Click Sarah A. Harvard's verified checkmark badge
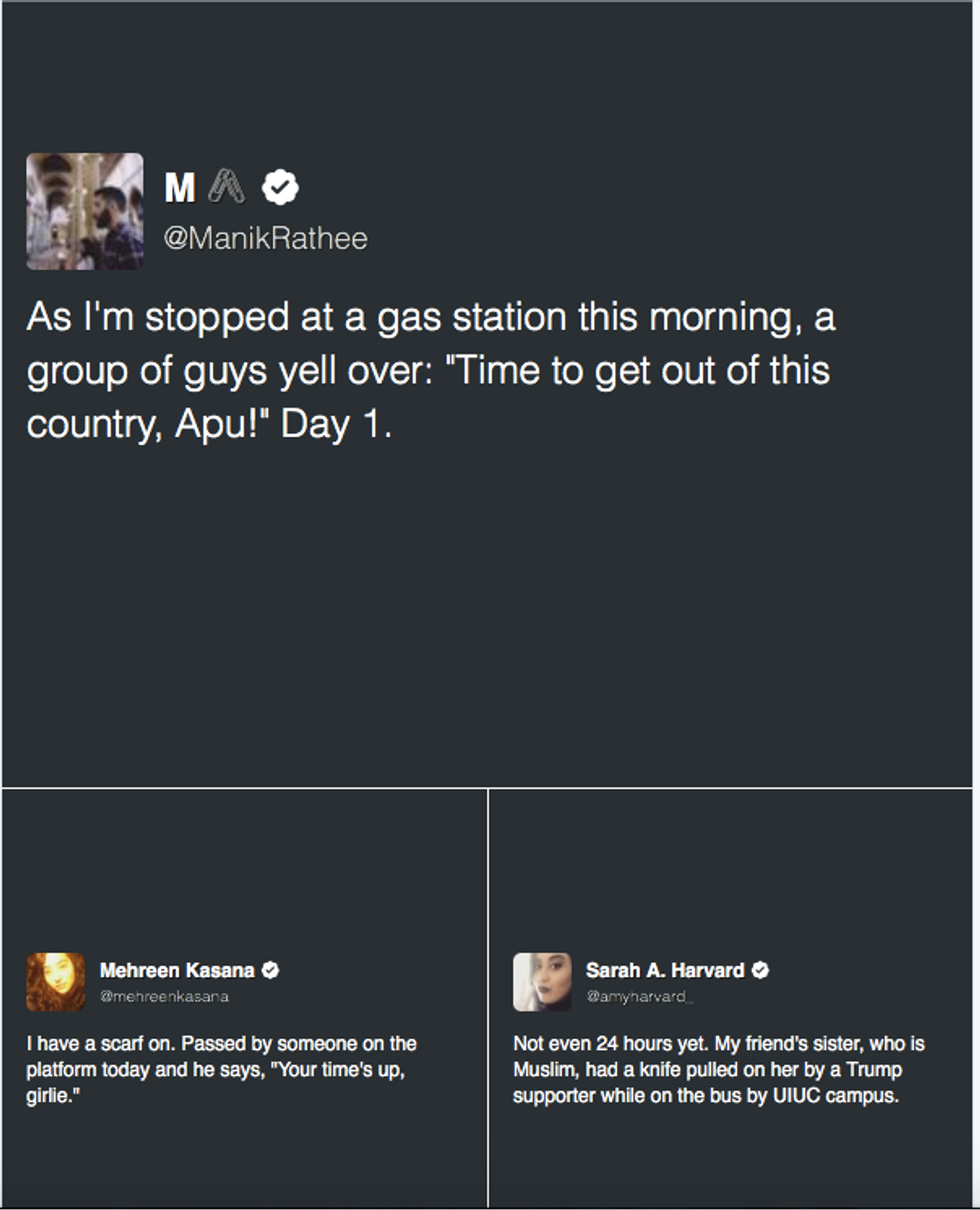 pos(760,970)
